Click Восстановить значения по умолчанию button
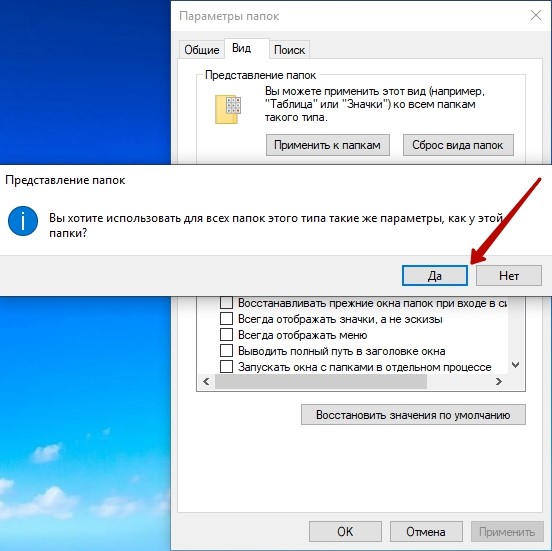The height and width of the screenshot is (551, 552). 413,415
